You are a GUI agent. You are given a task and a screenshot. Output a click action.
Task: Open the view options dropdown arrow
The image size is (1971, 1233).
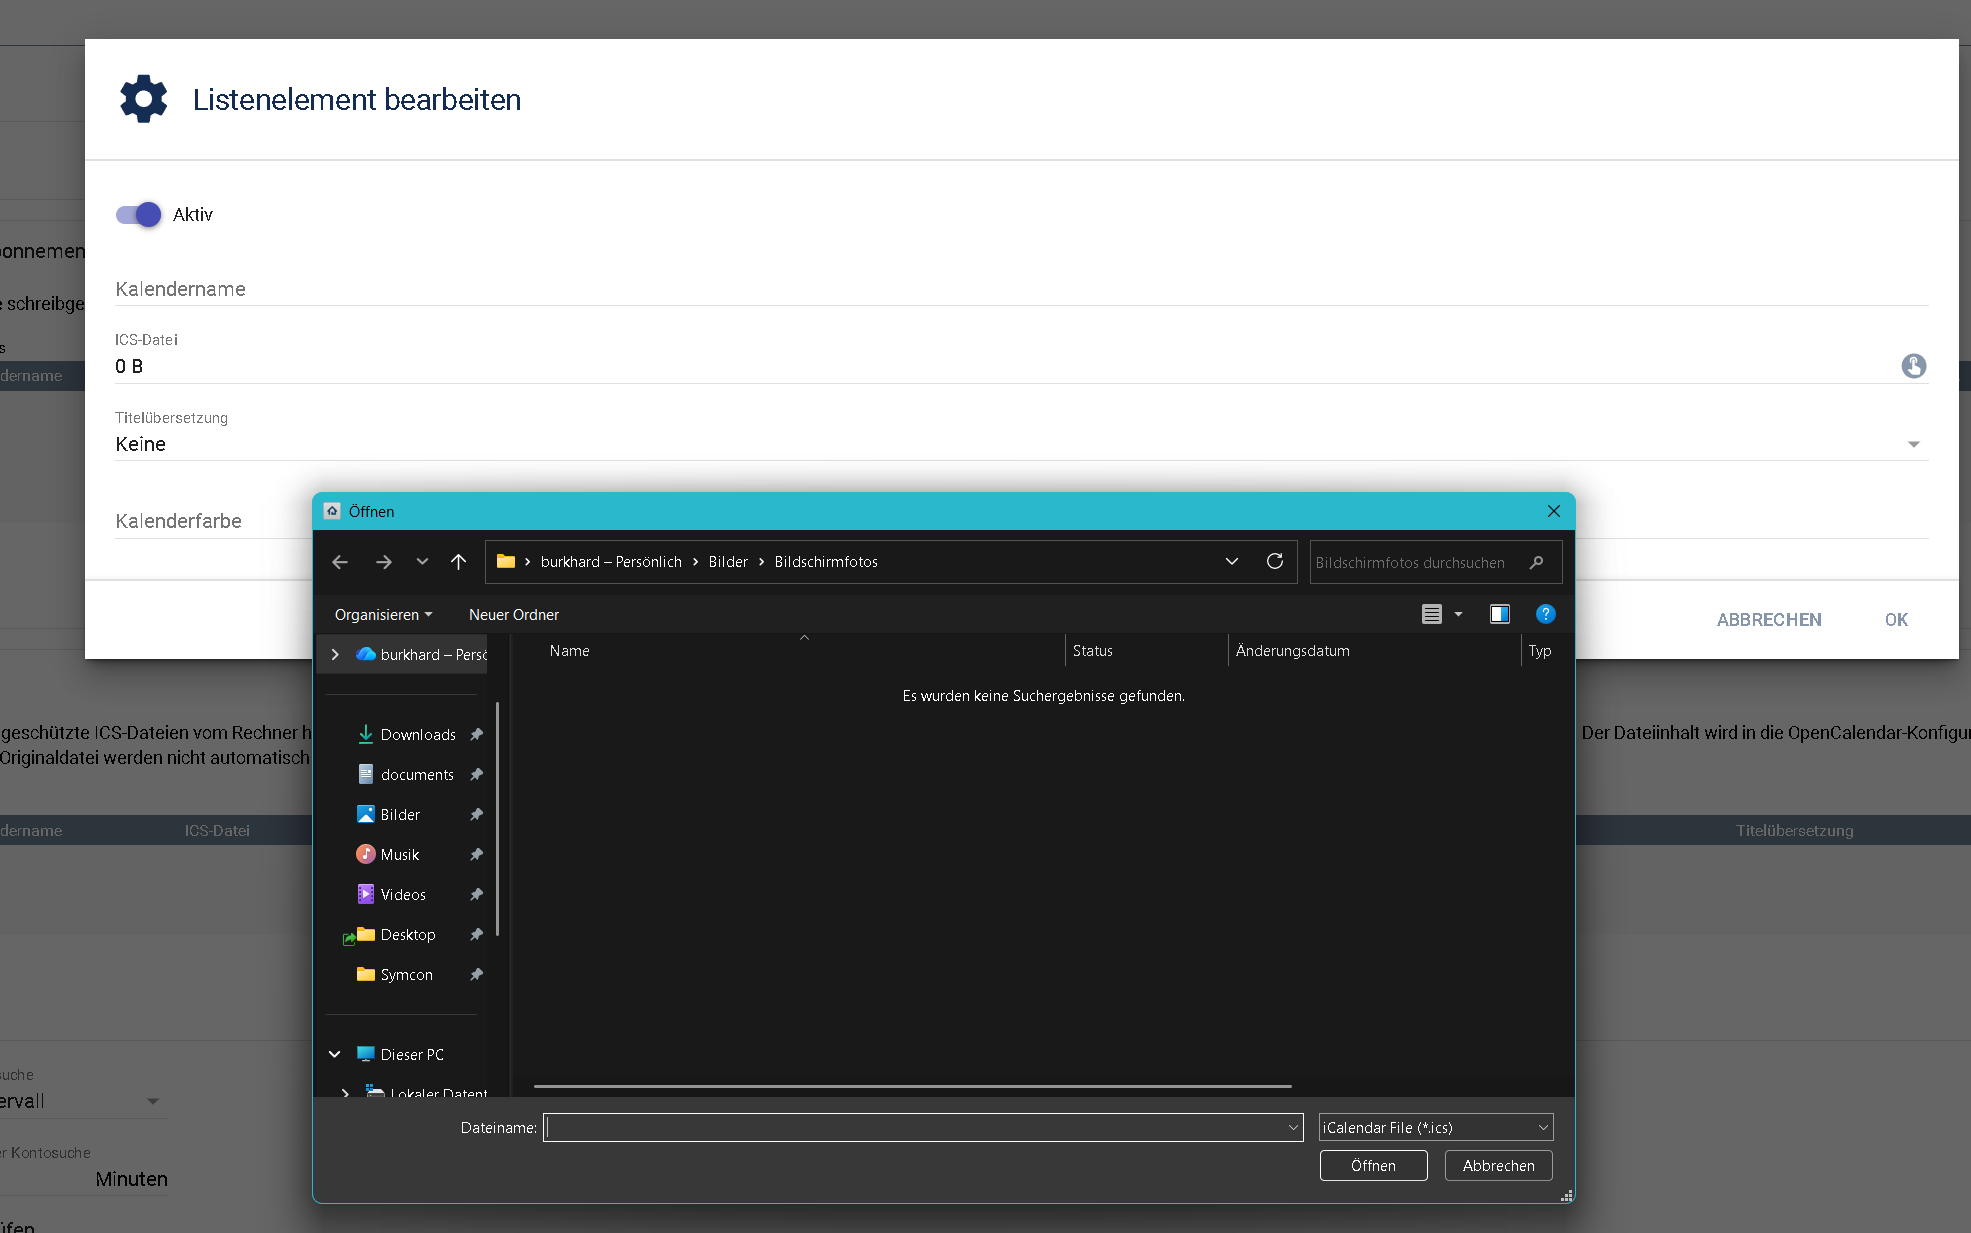pos(1458,614)
